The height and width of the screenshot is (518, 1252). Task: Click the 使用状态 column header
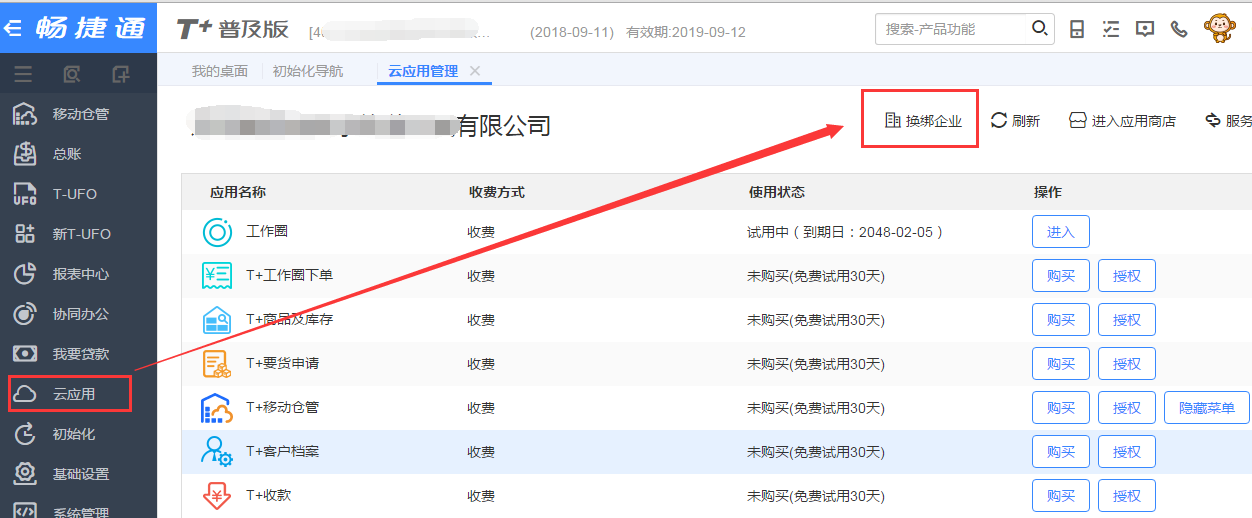[x=776, y=192]
